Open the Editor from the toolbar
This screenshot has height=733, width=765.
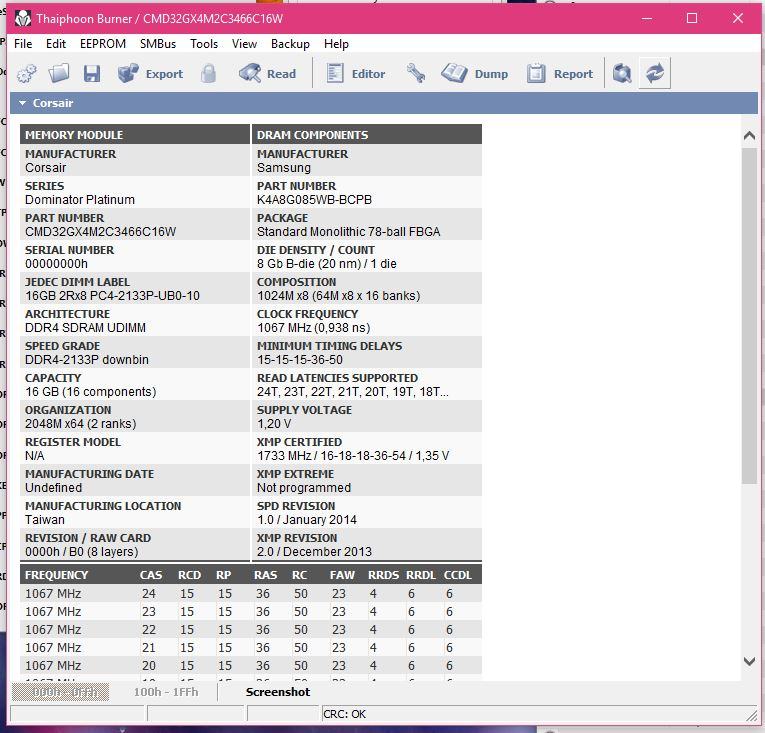coord(356,74)
